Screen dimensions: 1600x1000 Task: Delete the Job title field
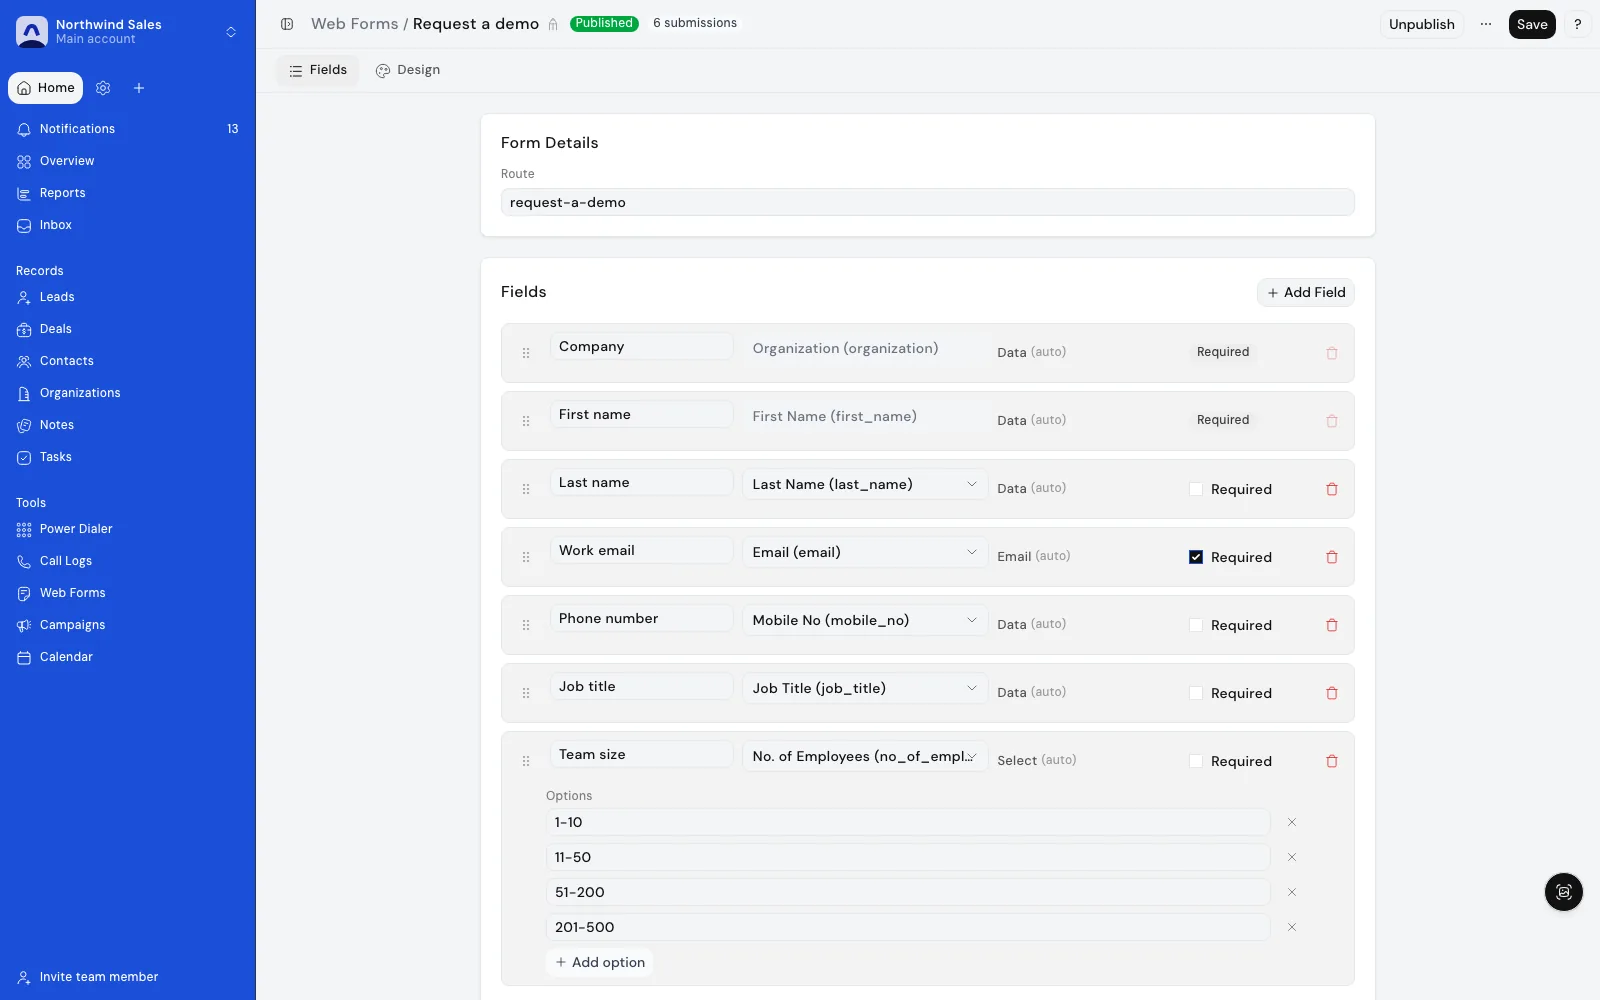pyautogui.click(x=1332, y=693)
